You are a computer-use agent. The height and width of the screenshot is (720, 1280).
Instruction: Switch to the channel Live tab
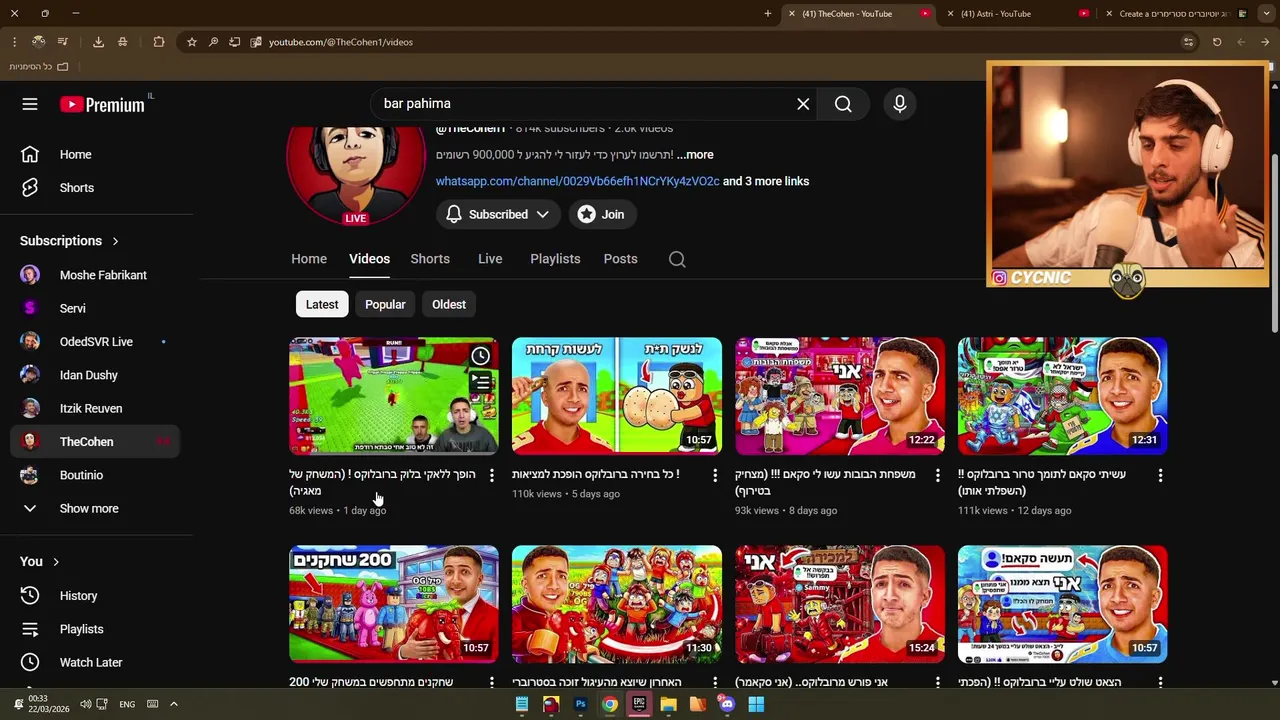[490, 259]
